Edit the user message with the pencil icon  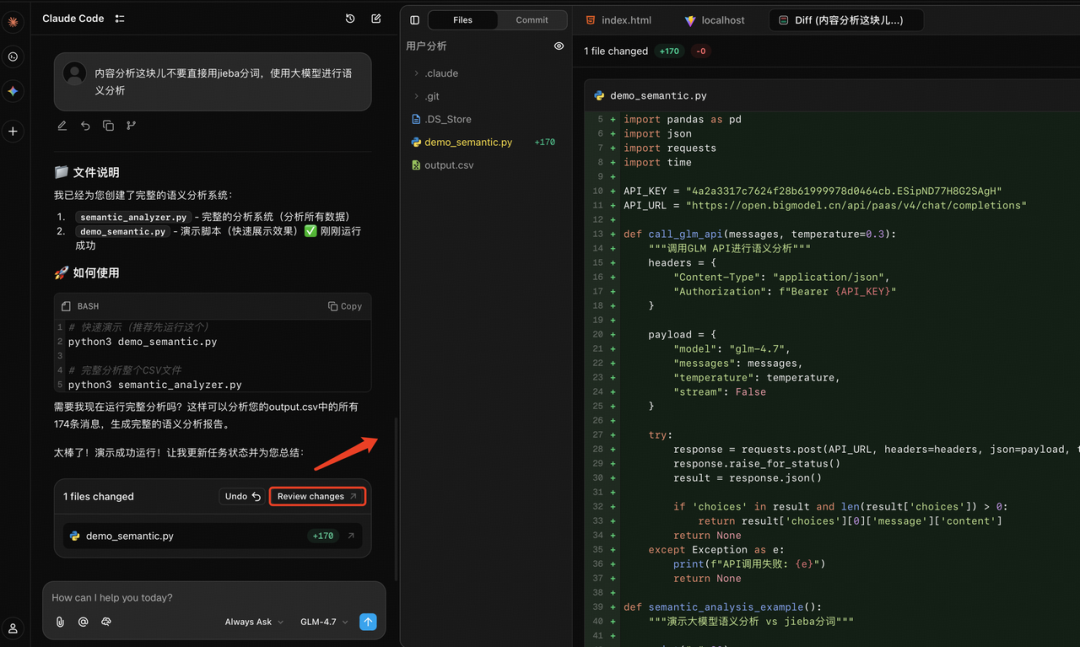pyautogui.click(x=62, y=125)
